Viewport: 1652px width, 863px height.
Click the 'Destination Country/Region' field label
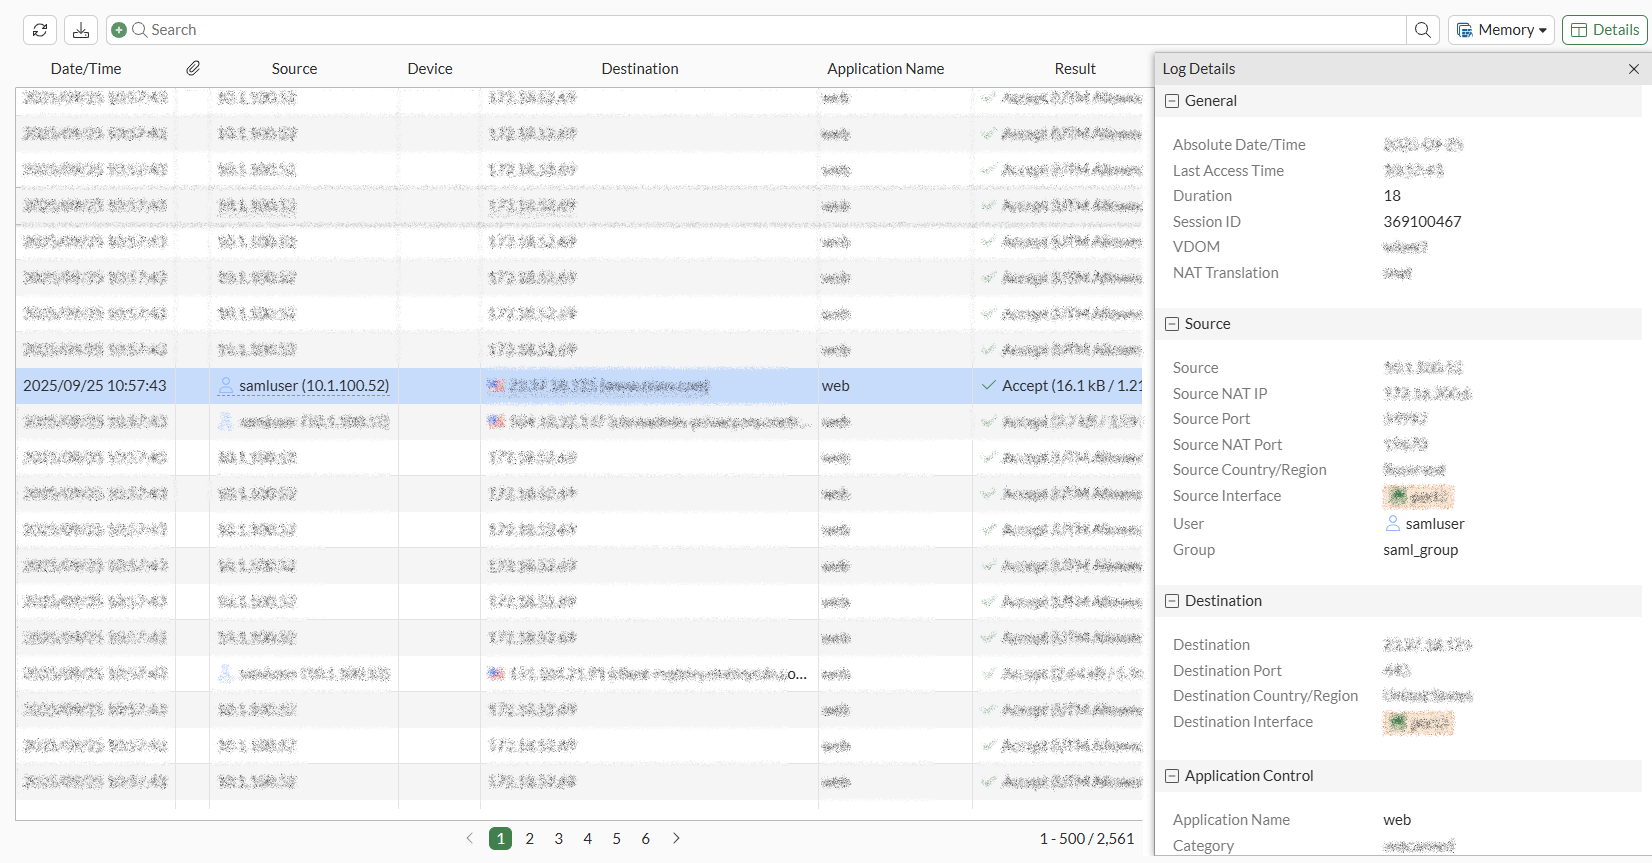click(1265, 696)
